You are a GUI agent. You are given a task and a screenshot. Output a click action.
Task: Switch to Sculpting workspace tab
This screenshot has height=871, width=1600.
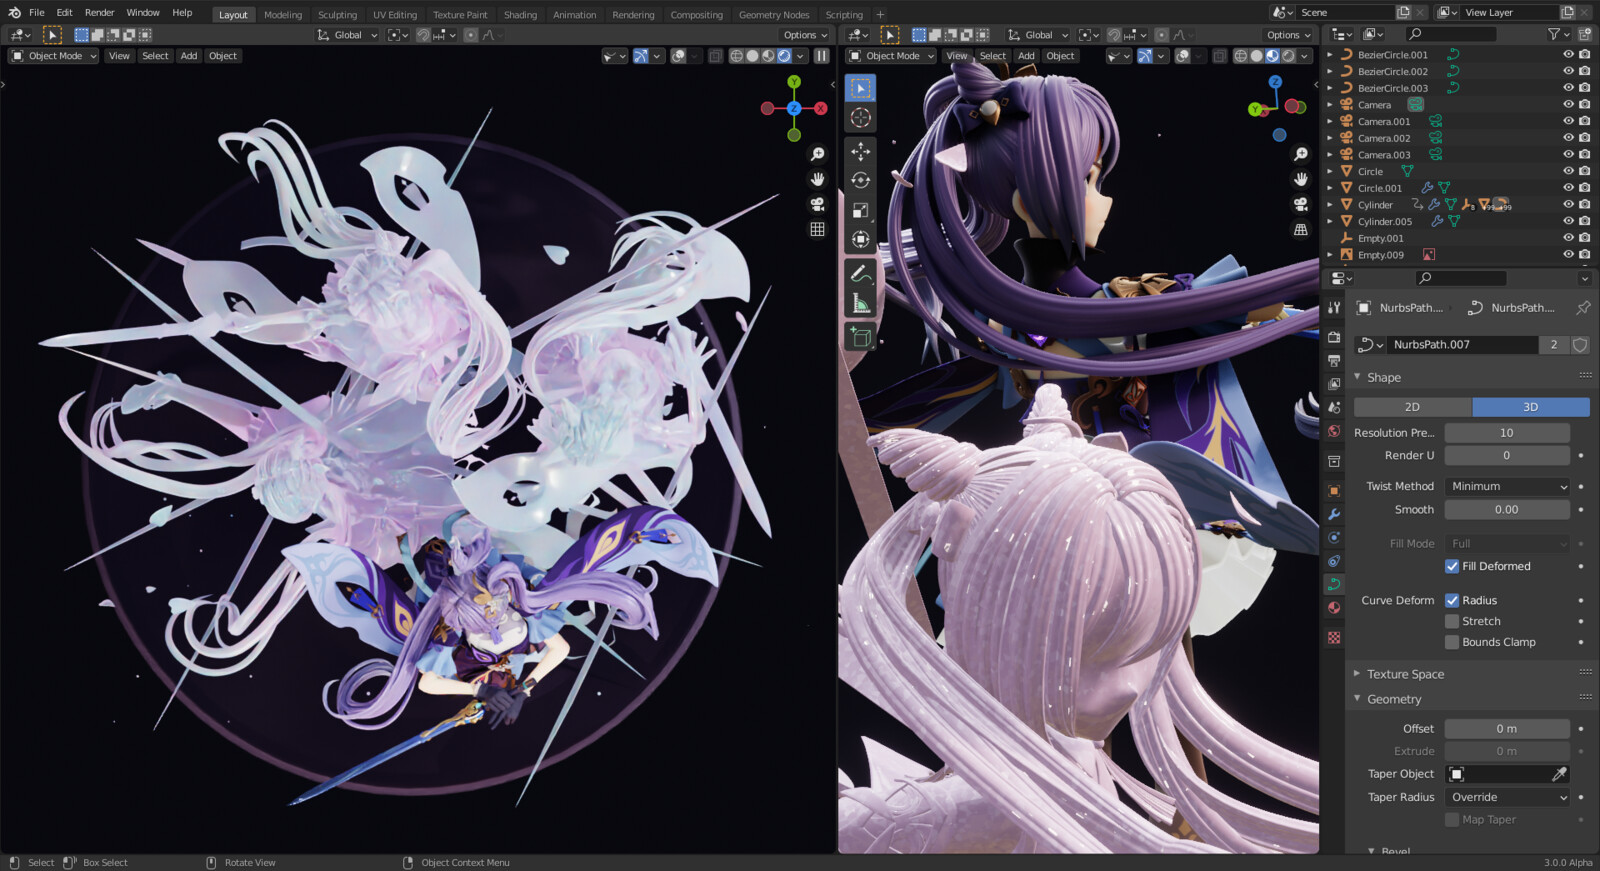point(337,15)
